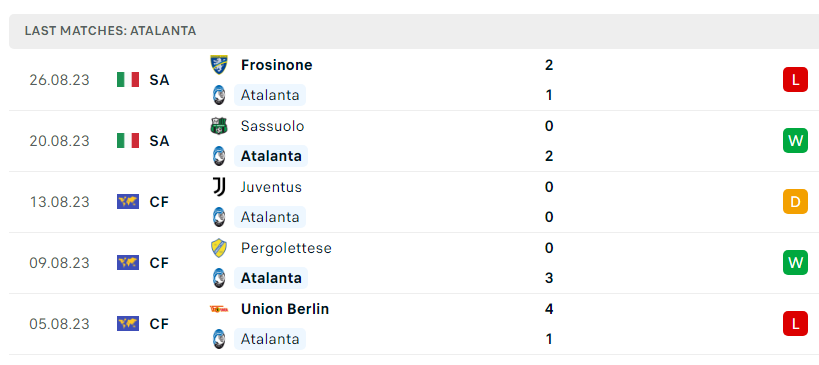Image resolution: width=819 pixels, height=365 pixels.
Task: Click the SA league label on 20.08.23 row
Action: (x=159, y=141)
